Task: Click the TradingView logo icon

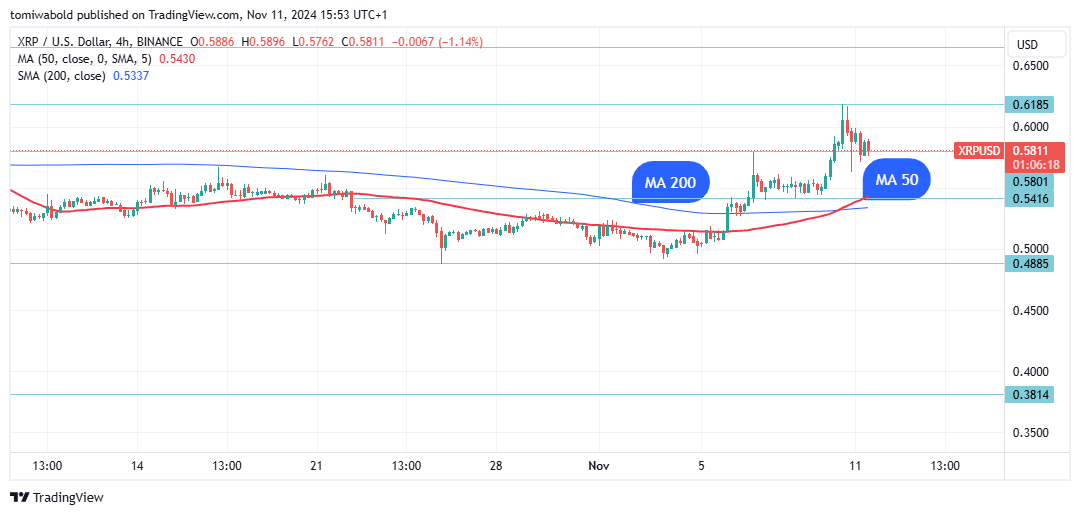Action: coord(20,497)
